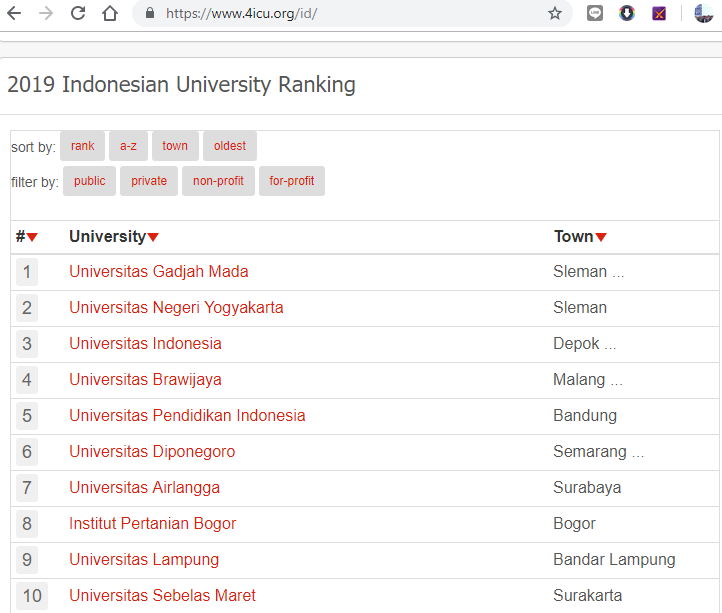Image resolution: width=722 pixels, height=613 pixels.
Task: Sort universities by oldest
Action: (230, 146)
